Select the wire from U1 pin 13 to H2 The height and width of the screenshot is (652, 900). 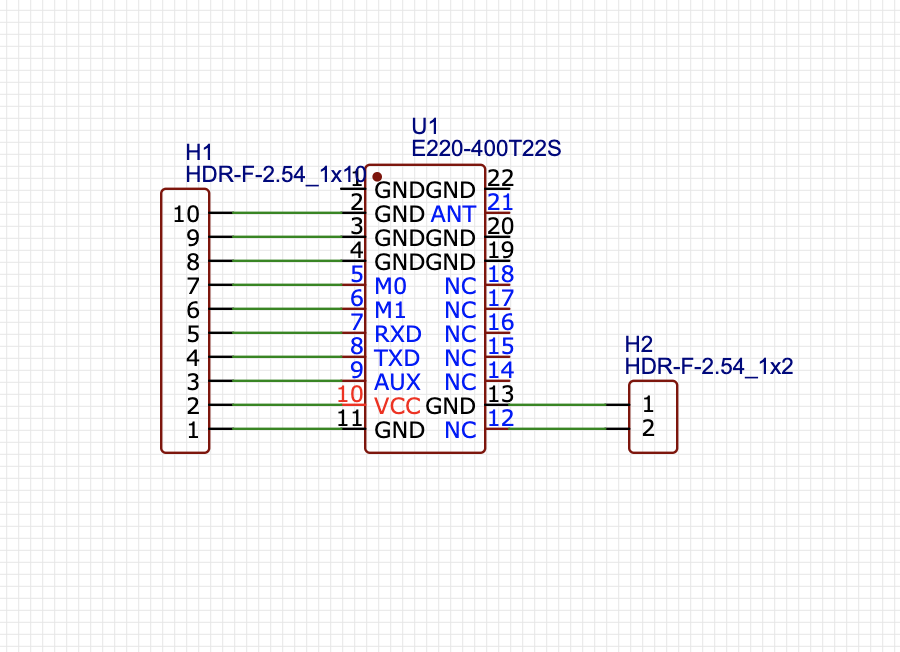pyautogui.click(x=557, y=405)
